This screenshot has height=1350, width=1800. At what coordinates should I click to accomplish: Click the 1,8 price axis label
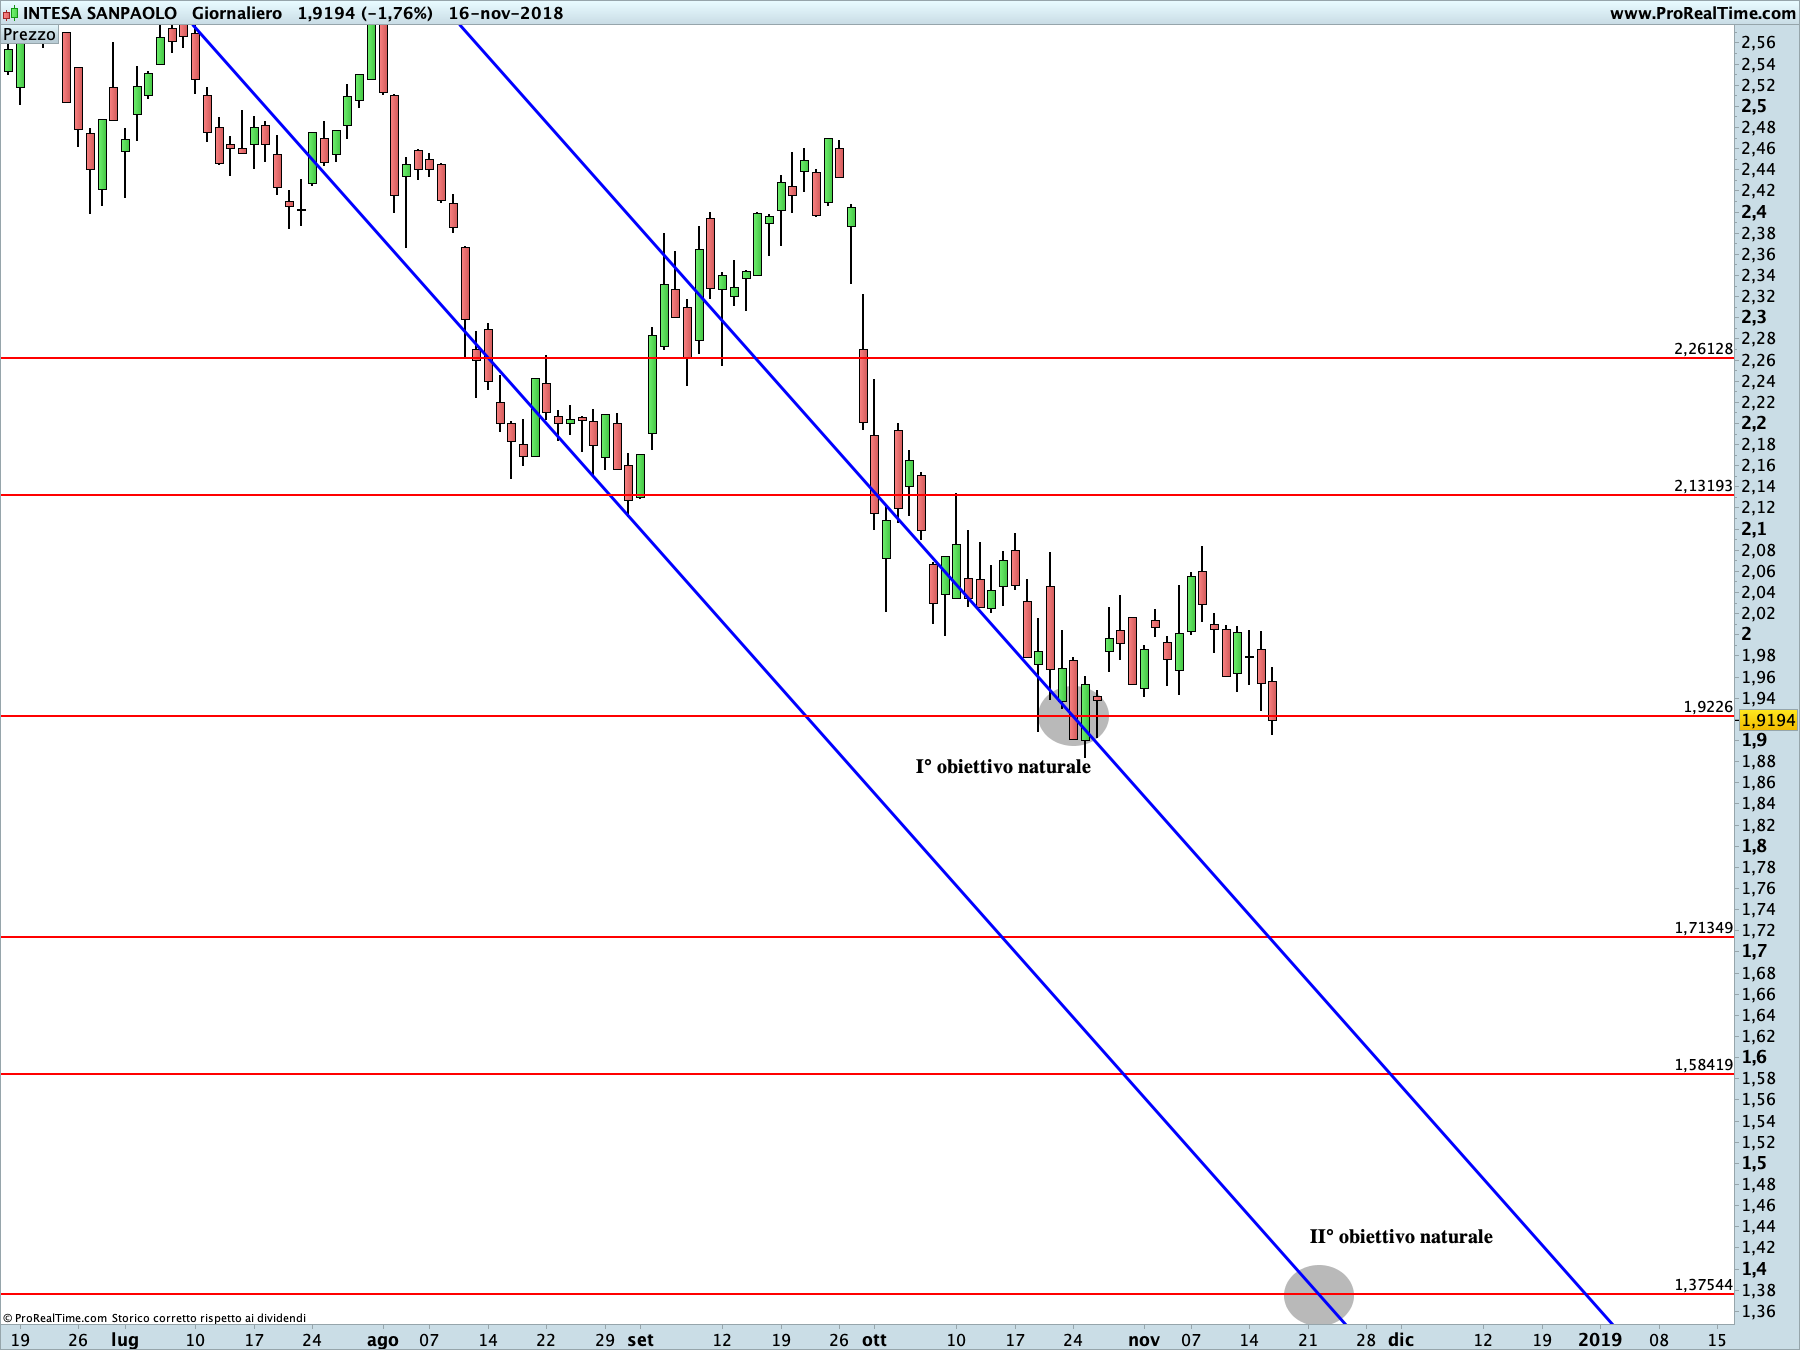(1754, 846)
